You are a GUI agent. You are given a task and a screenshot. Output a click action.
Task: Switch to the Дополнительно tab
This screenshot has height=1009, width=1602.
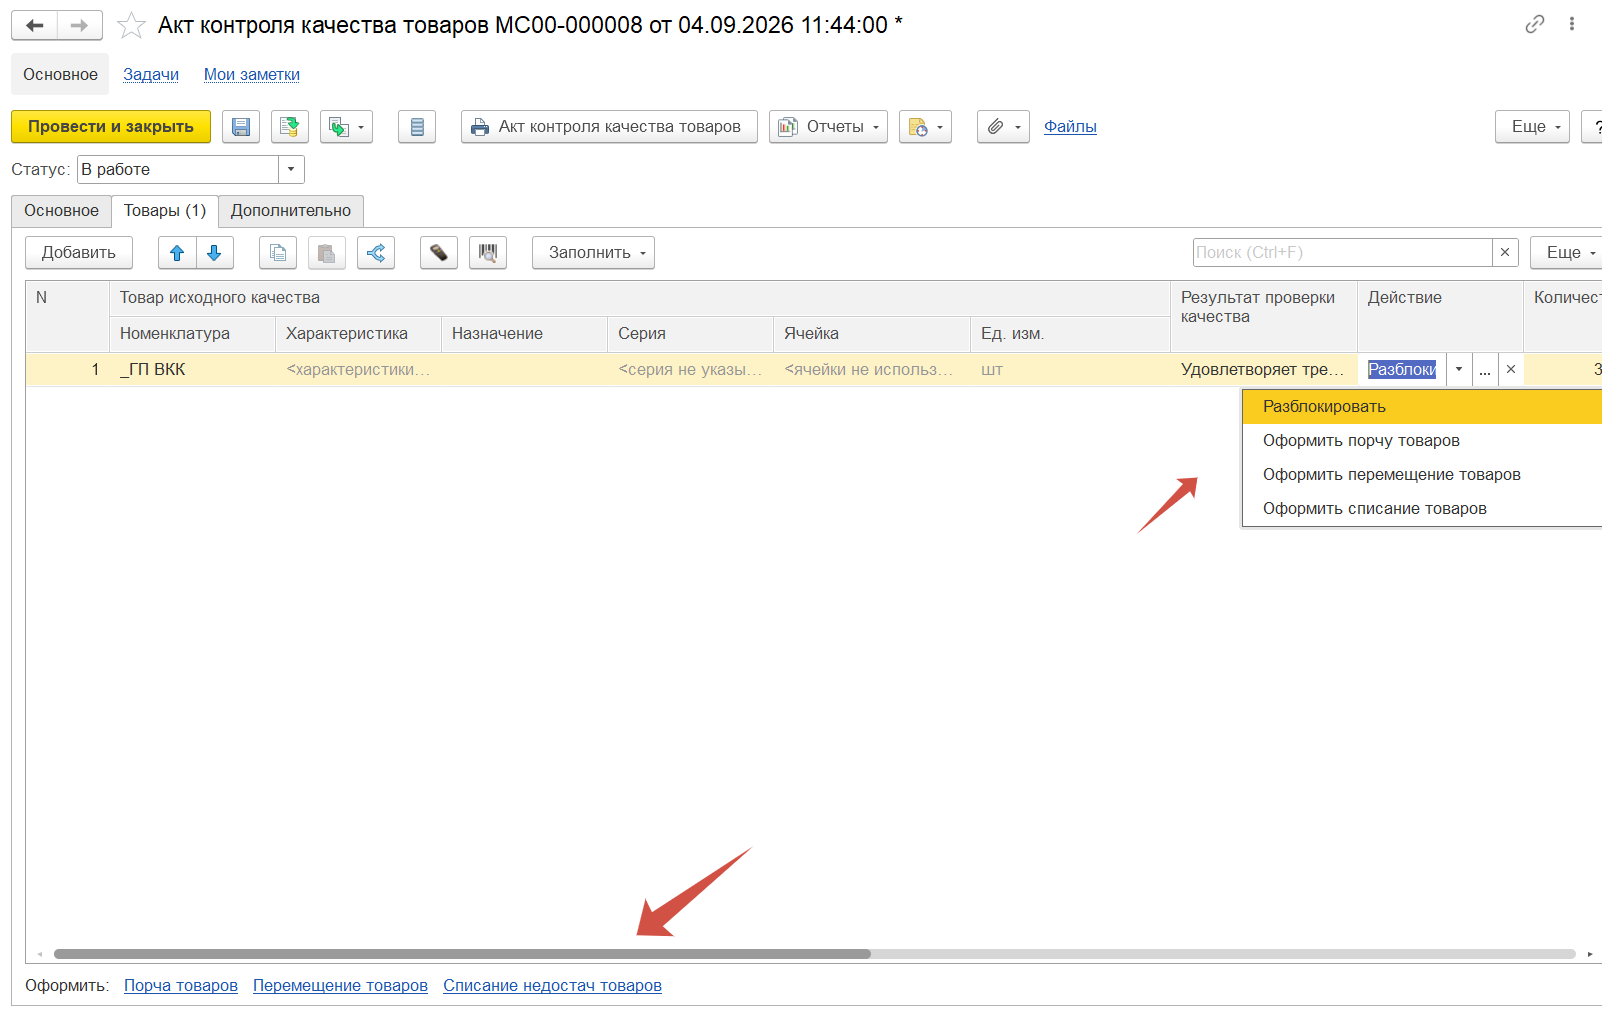point(291,211)
